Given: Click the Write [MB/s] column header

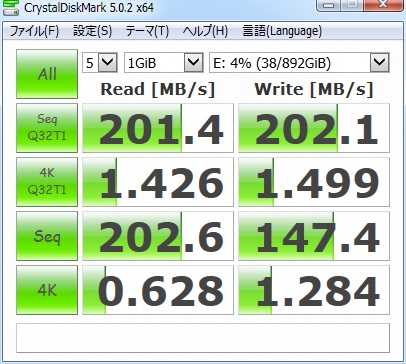Looking at the screenshot, I should (314, 89).
